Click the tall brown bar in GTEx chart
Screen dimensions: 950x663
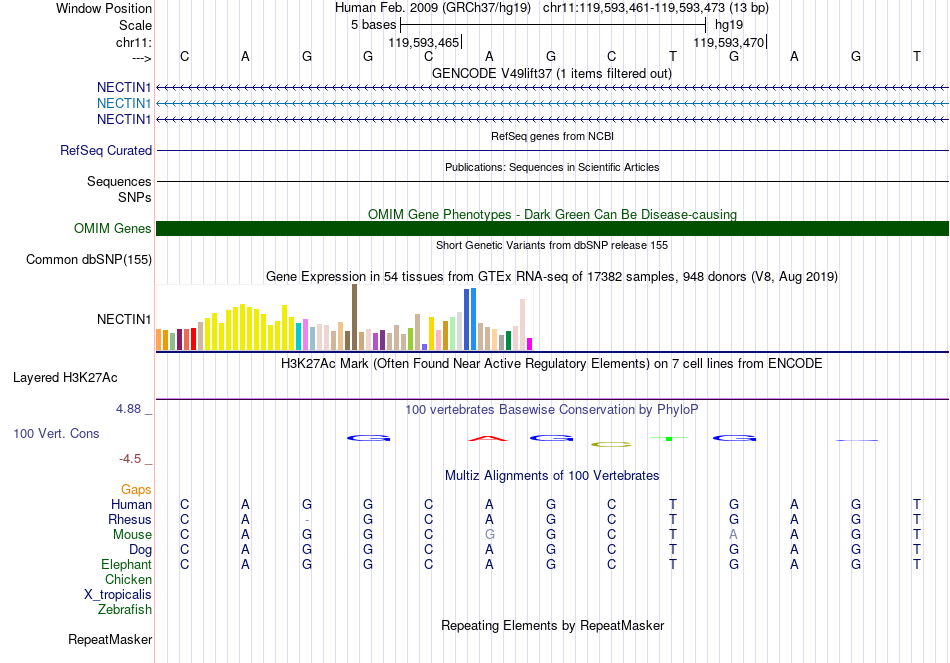tap(354, 316)
